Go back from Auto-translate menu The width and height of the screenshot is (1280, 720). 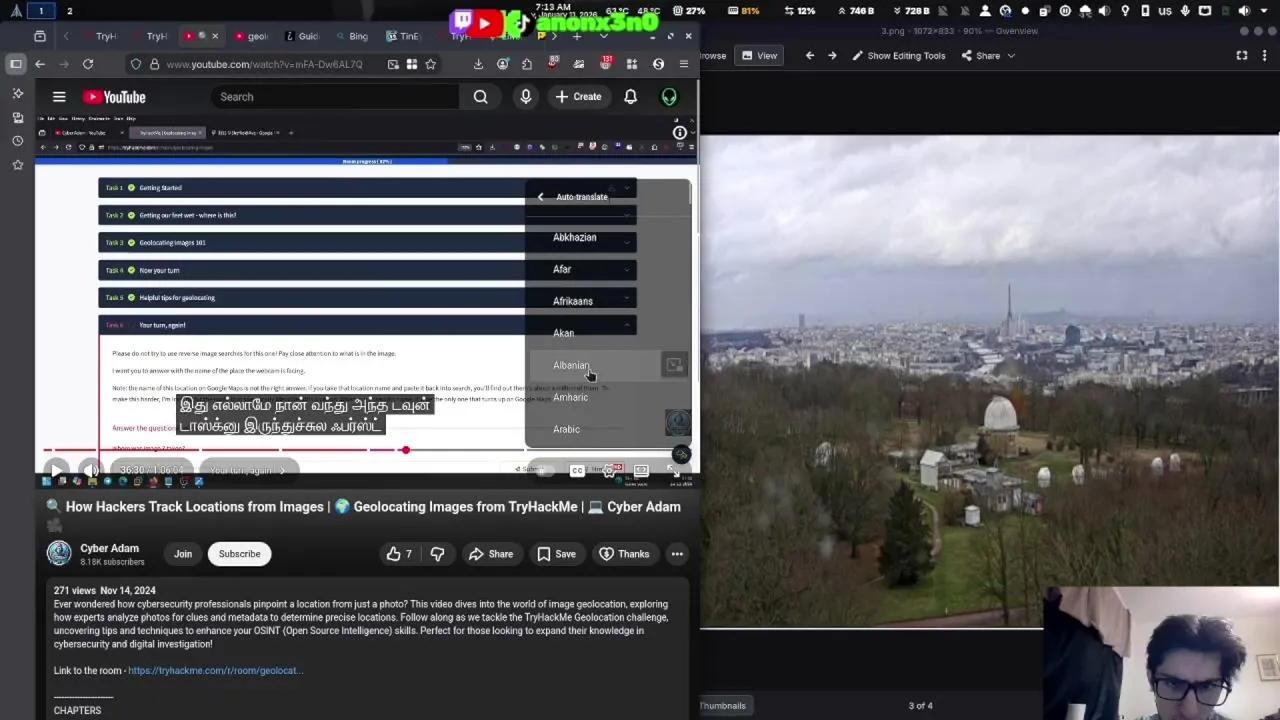pyautogui.click(x=541, y=197)
